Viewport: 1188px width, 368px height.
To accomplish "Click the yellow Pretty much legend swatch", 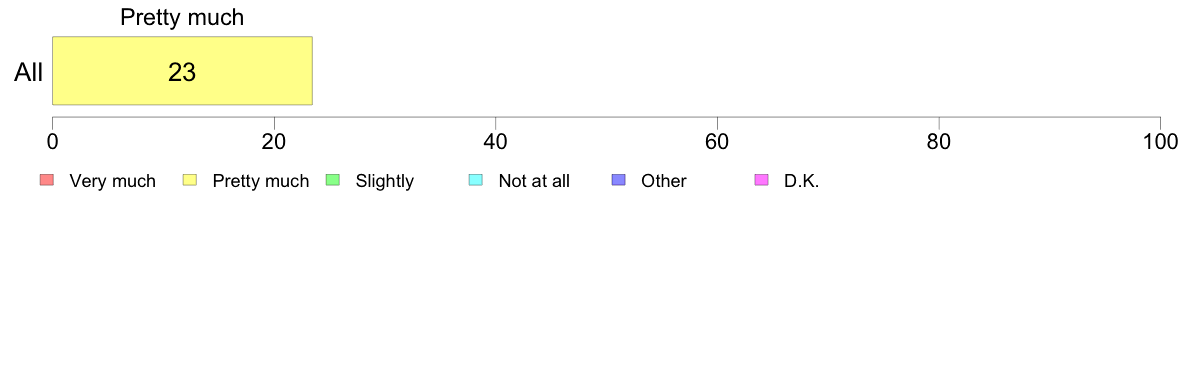I will [190, 180].
